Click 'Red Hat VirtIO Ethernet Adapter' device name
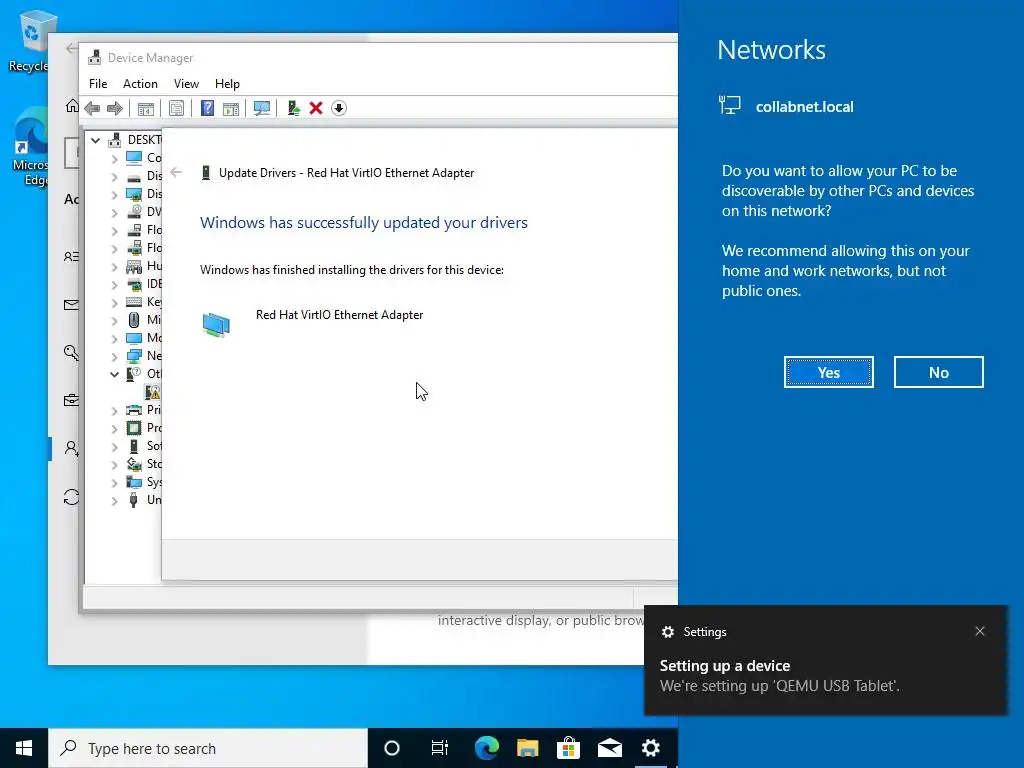The height and width of the screenshot is (768, 1024). (340, 315)
